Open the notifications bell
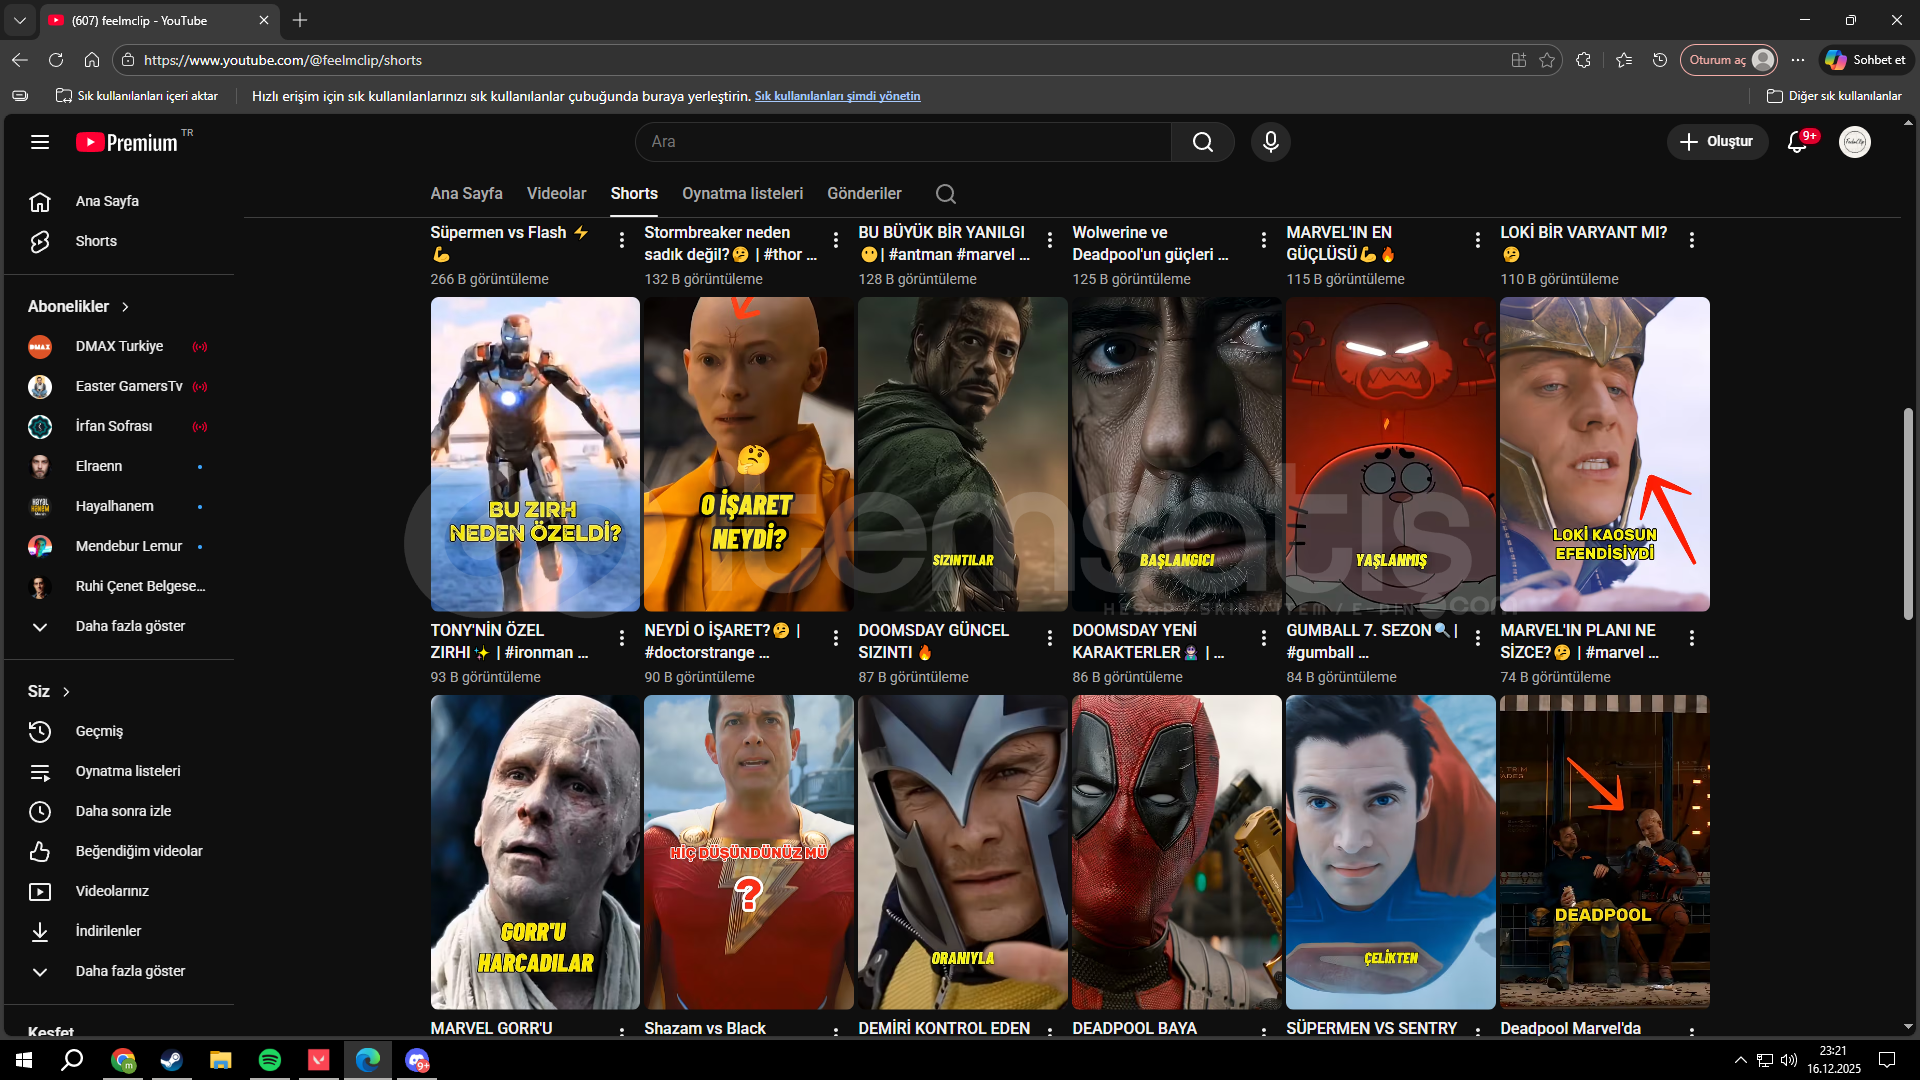 [x=1797, y=142]
